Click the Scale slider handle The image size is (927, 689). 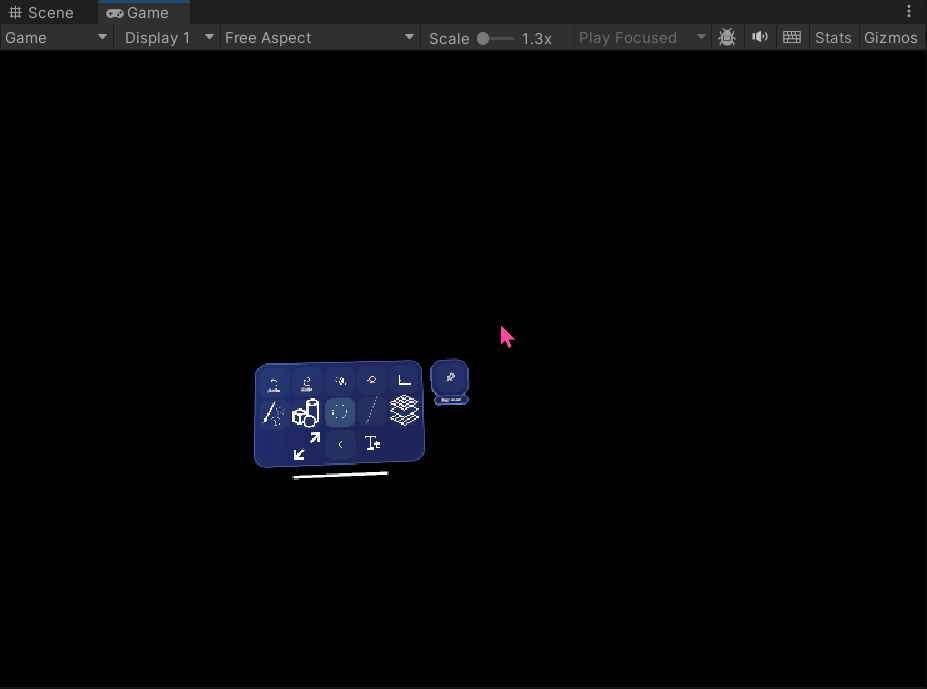[483, 38]
